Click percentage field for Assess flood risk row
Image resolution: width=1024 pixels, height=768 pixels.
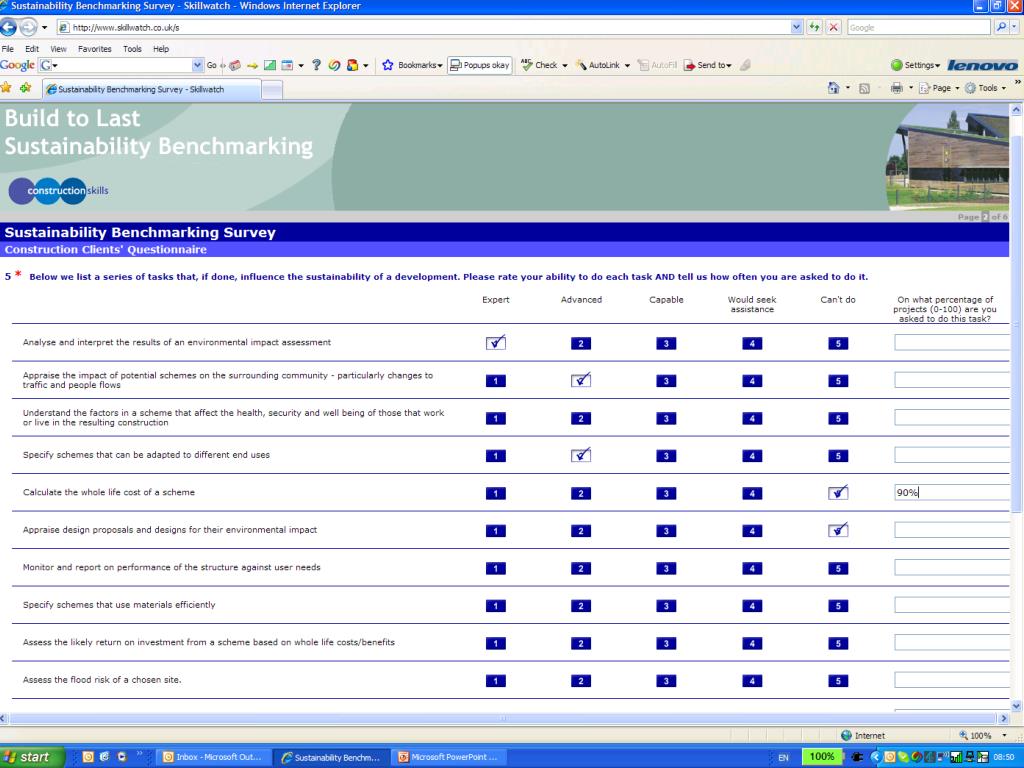point(952,680)
